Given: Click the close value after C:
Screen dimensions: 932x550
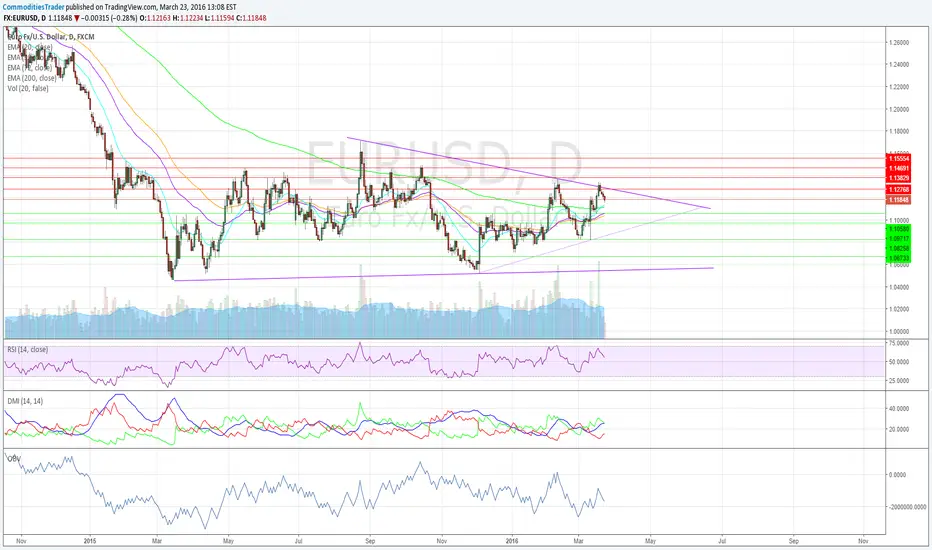Looking at the screenshot, I should 254,18.
